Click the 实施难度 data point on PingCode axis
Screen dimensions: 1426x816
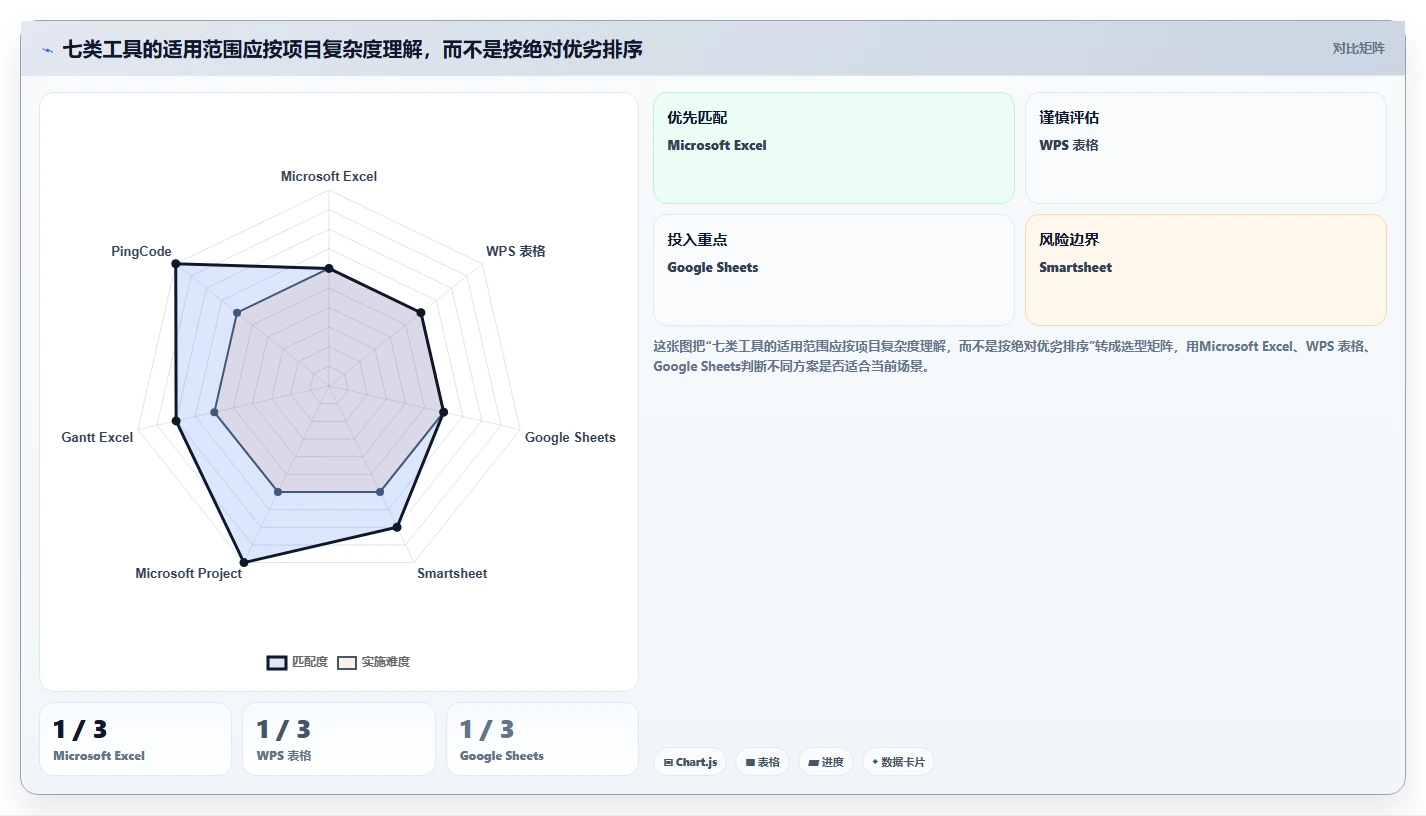(x=236, y=313)
